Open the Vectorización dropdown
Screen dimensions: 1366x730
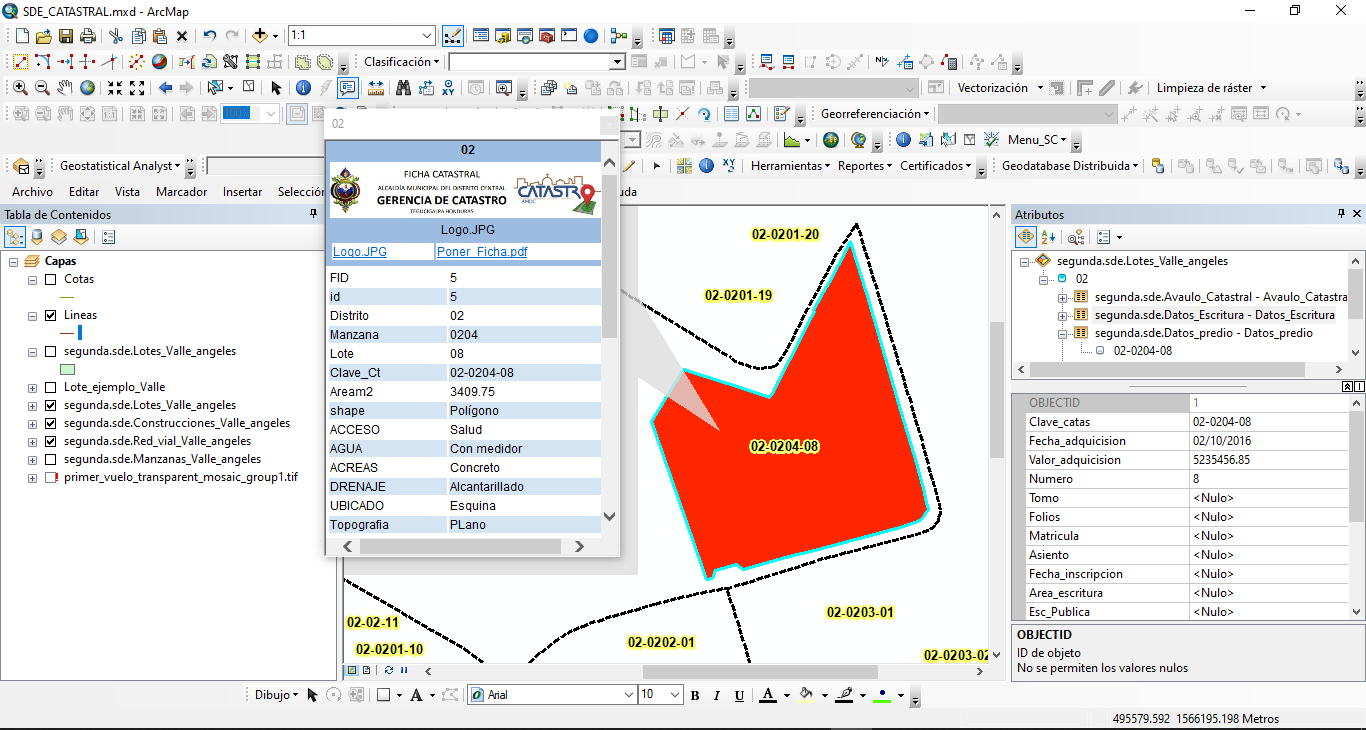pos(1000,88)
